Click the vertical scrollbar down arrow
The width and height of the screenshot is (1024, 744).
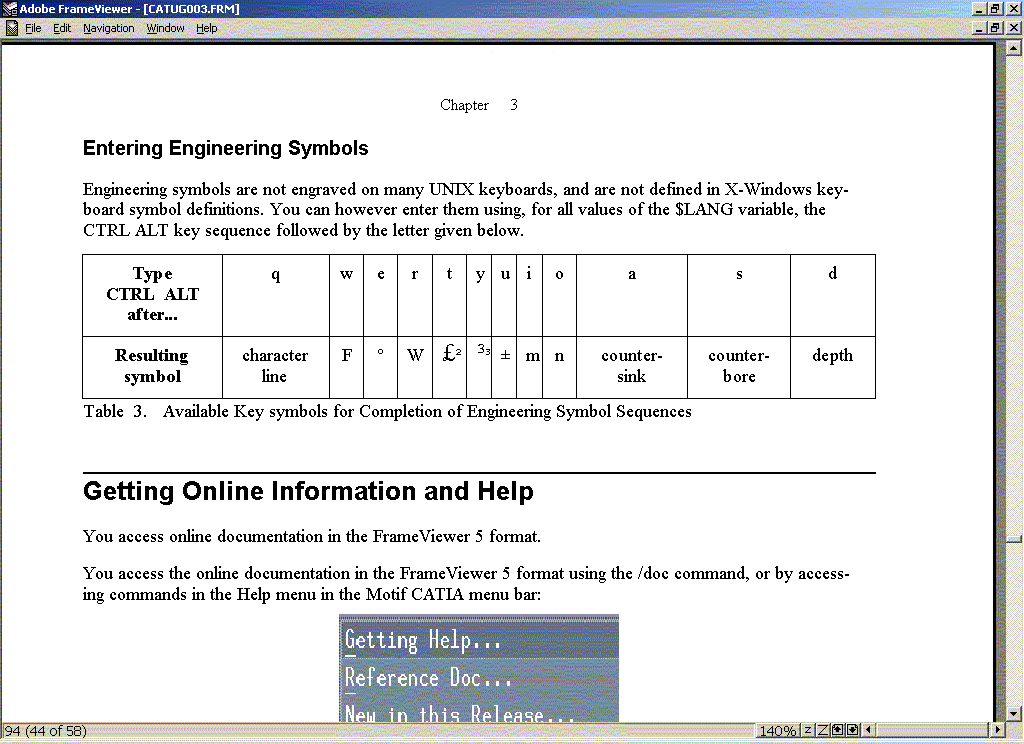1014,713
